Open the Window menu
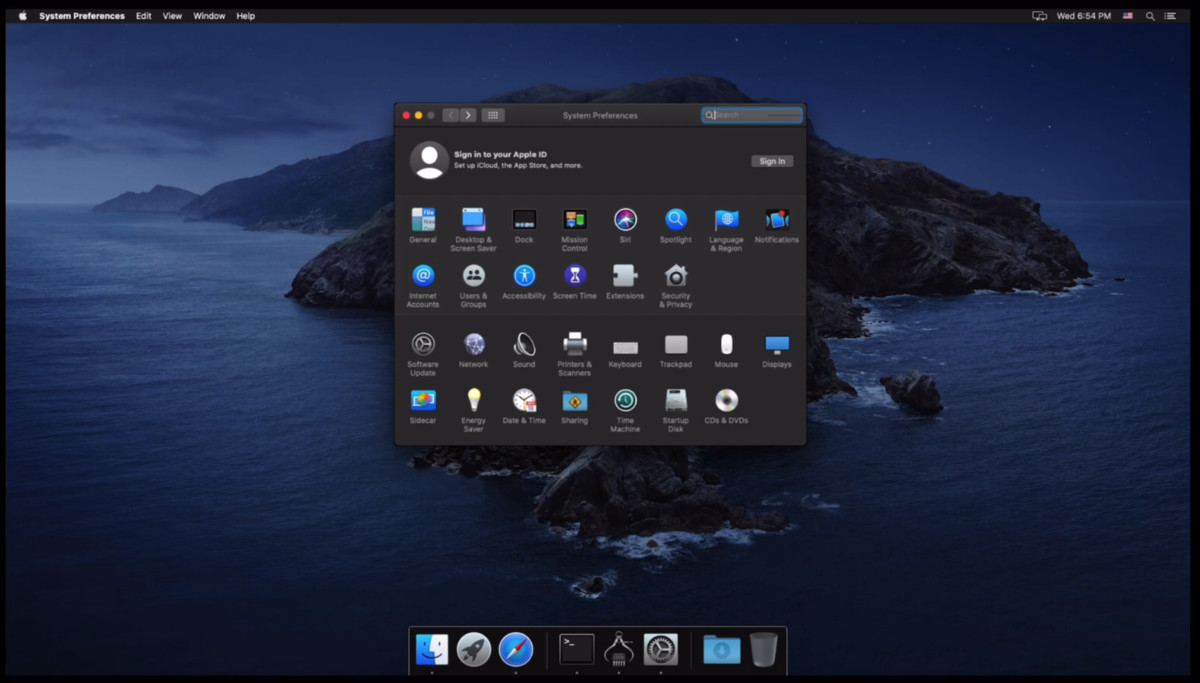This screenshot has width=1200, height=683. pyautogui.click(x=209, y=16)
